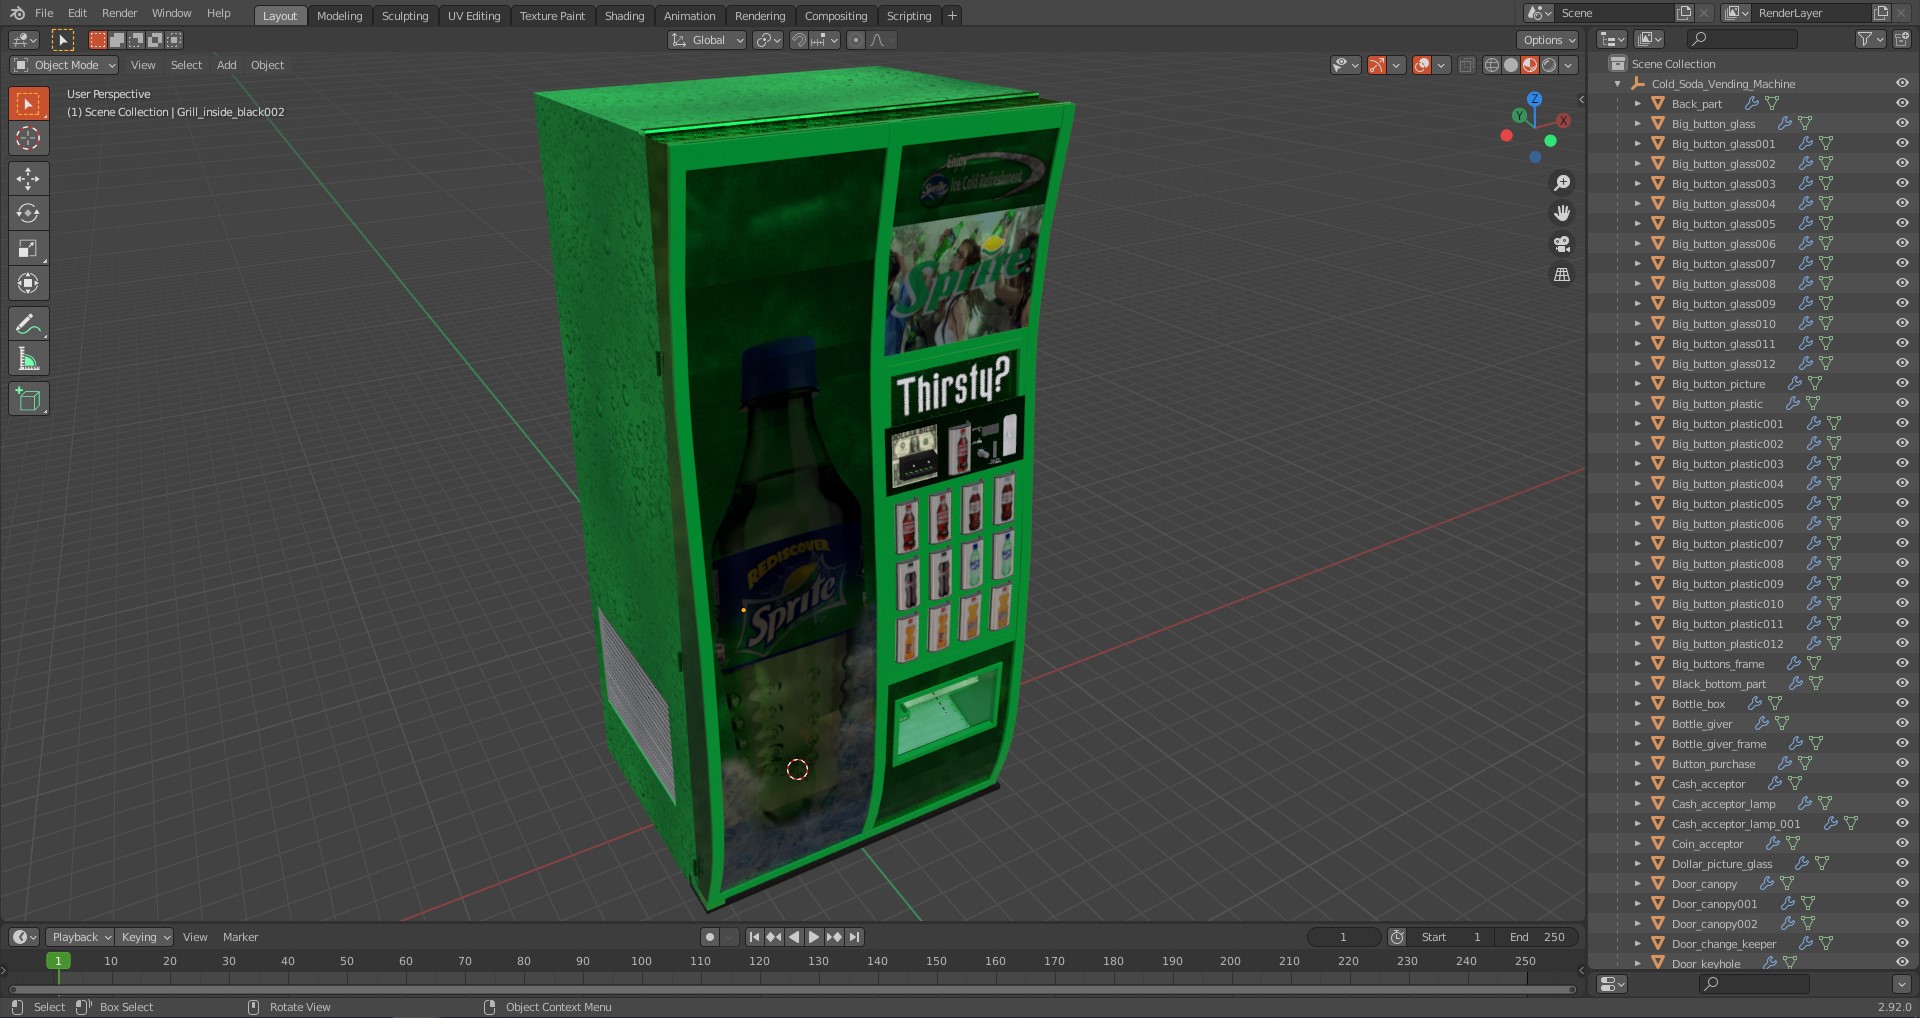Click the pan hand viewport icon
The width and height of the screenshot is (1920, 1018).
[x=1561, y=213]
